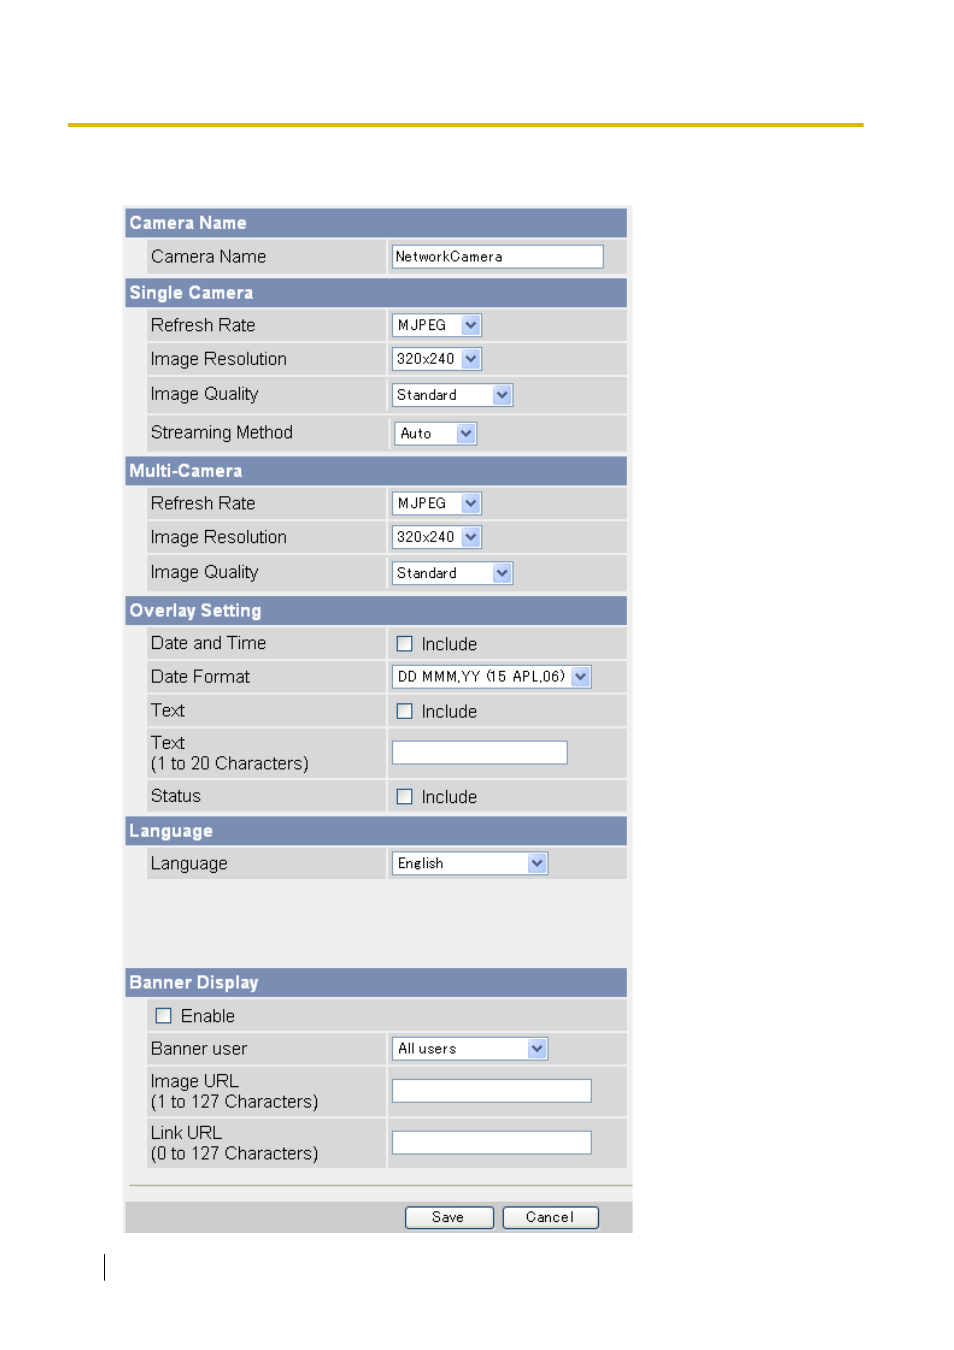The height and width of the screenshot is (1350, 954).
Task: Check the Banner Display Enable checkbox
Action: tap(164, 1016)
